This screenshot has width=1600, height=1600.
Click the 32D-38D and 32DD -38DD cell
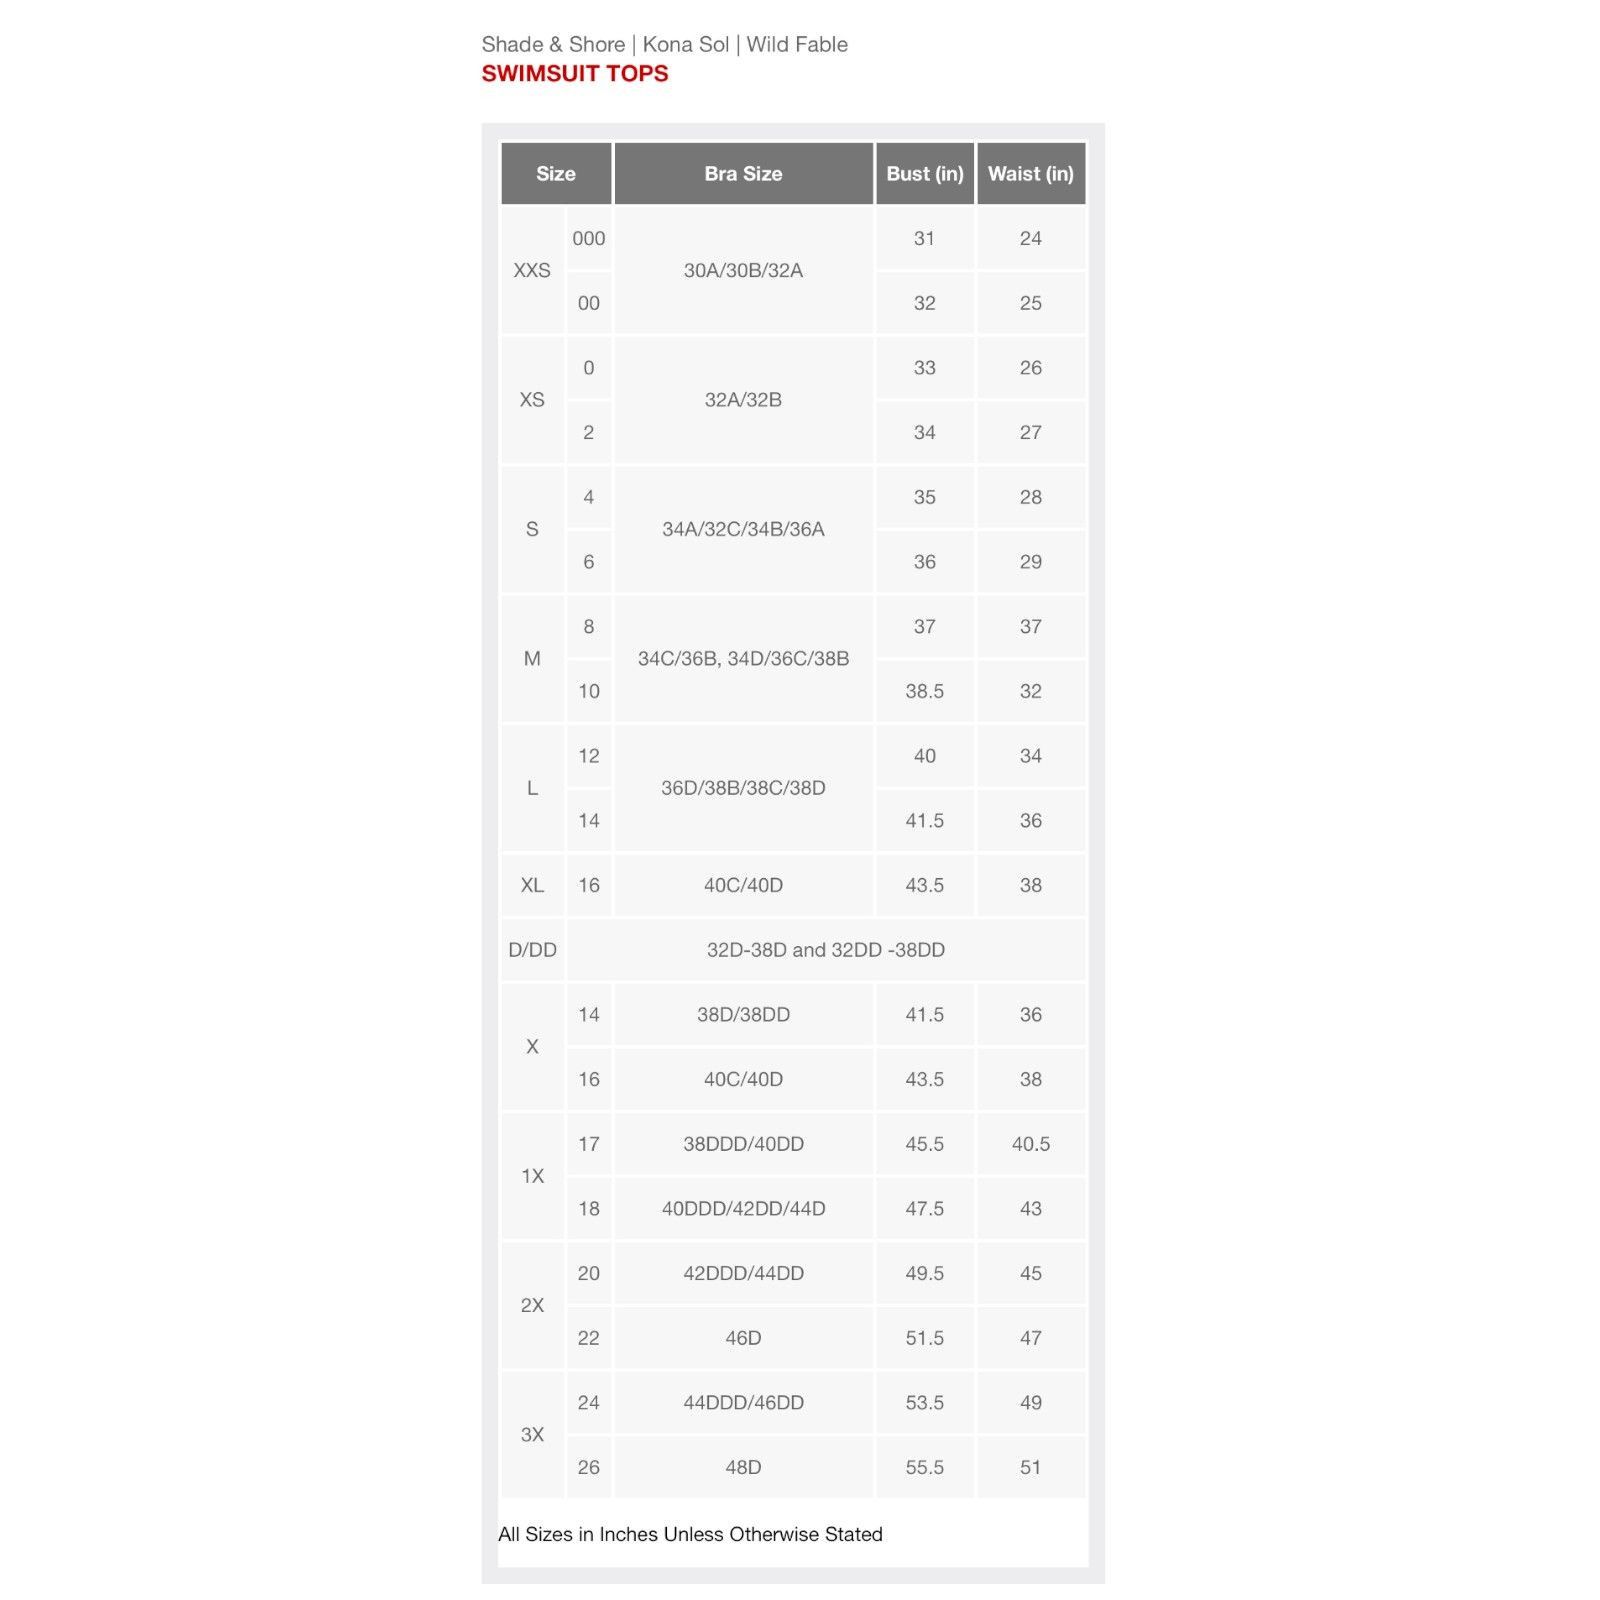pos(826,950)
